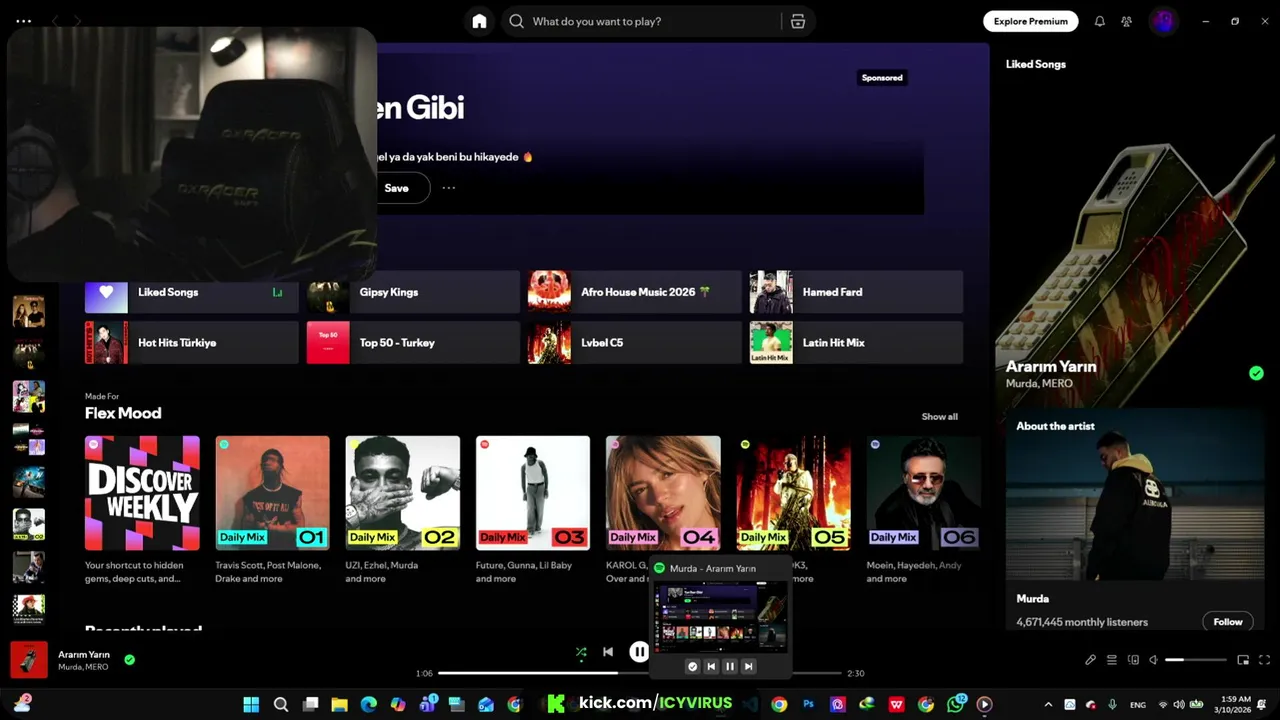
Task: Open Connect to a device icon
Action: click(x=1133, y=660)
